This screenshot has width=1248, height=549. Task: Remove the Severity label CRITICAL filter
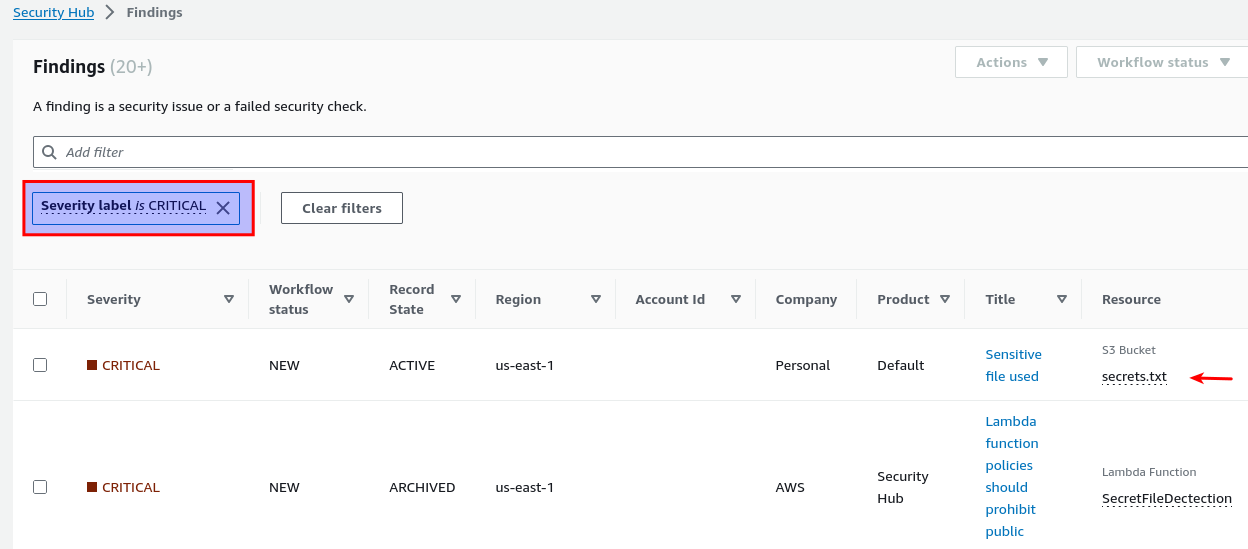tap(223, 208)
